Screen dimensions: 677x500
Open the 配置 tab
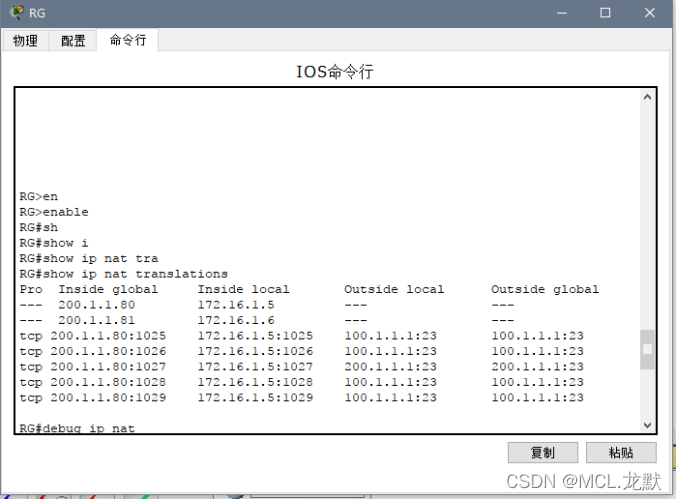tap(73, 41)
